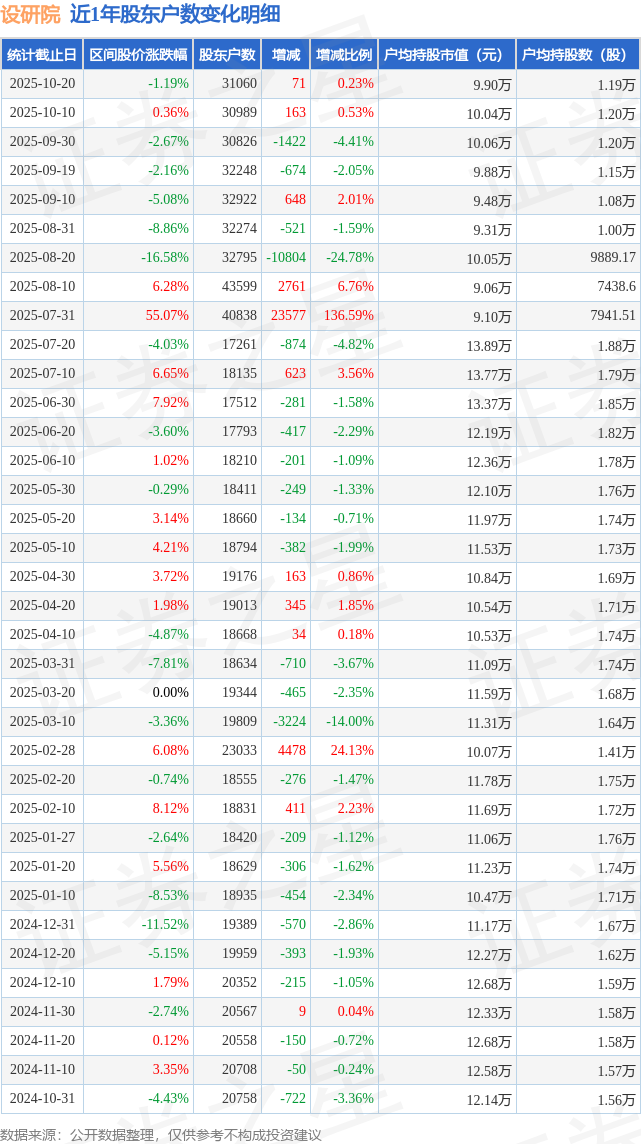641x1144 pixels.
Task: Select the 增减比例 column header
Action: (344, 55)
